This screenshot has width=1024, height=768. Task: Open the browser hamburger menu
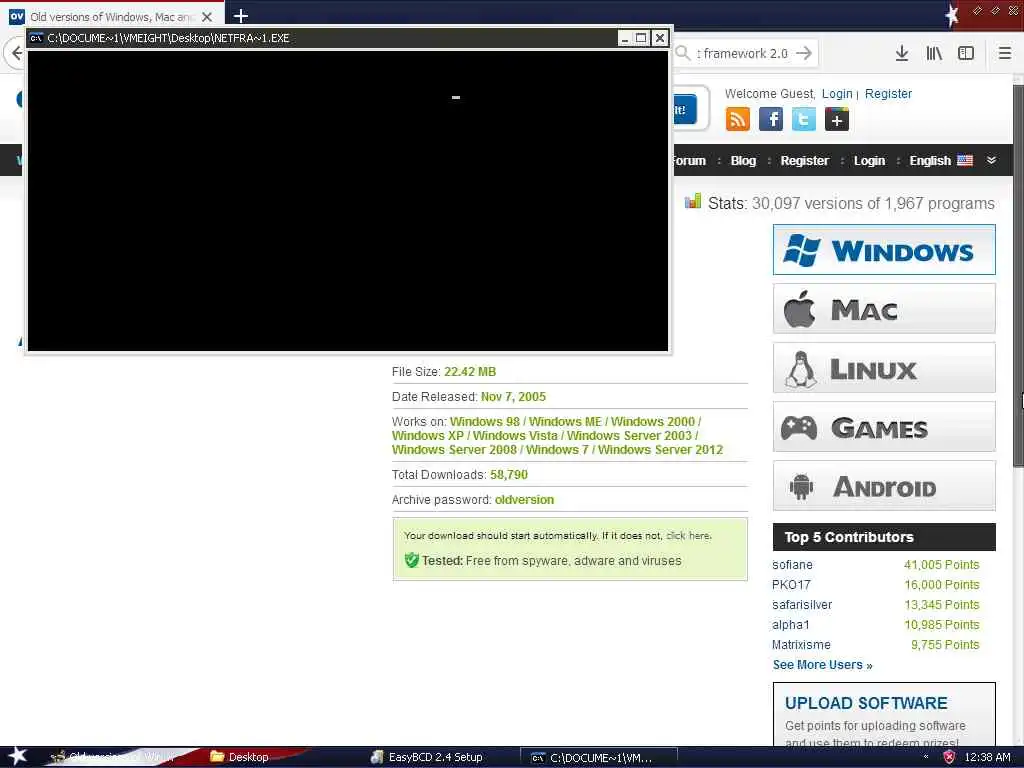pyautogui.click(x=1005, y=54)
